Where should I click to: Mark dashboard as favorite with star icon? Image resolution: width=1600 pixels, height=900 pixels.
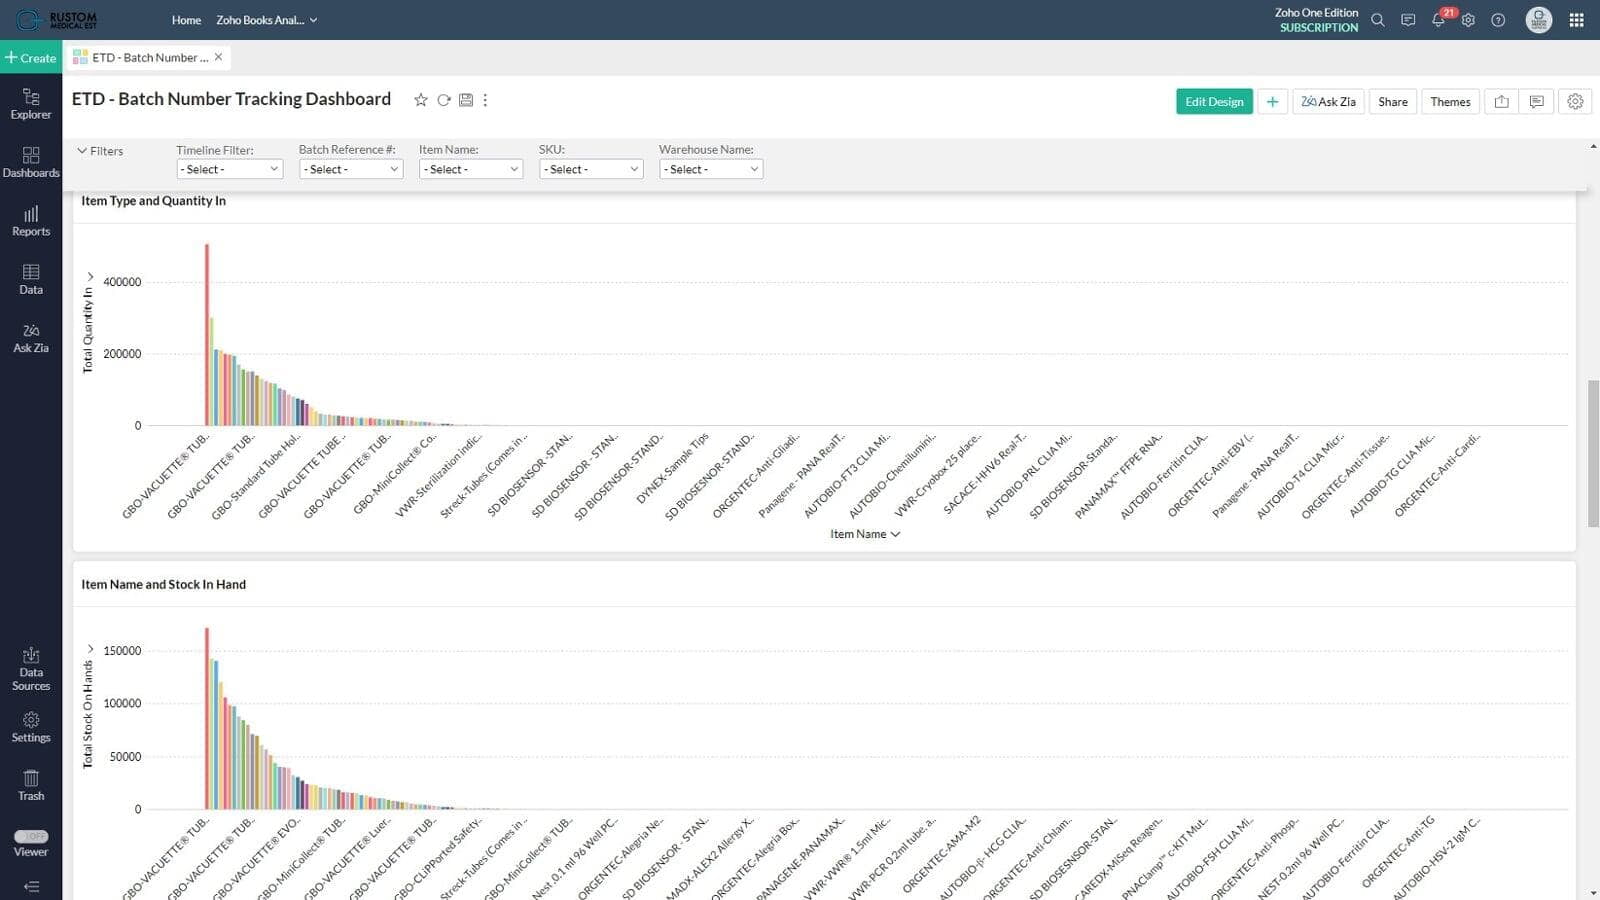tap(421, 100)
